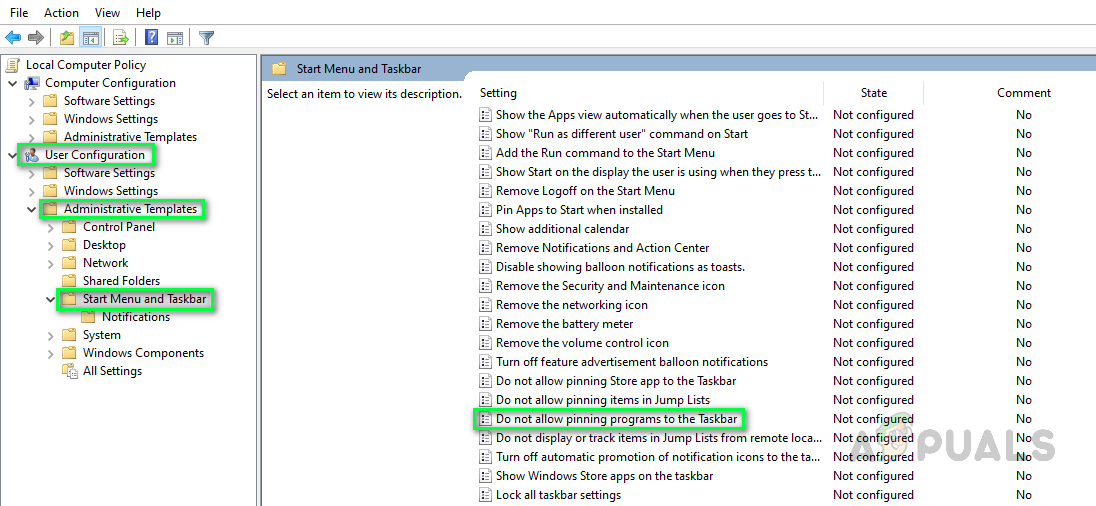Select Do not allow pinning programs to the Taskbar
The height and width of the screenshot is (506, 1096).
tap(615, 419)
